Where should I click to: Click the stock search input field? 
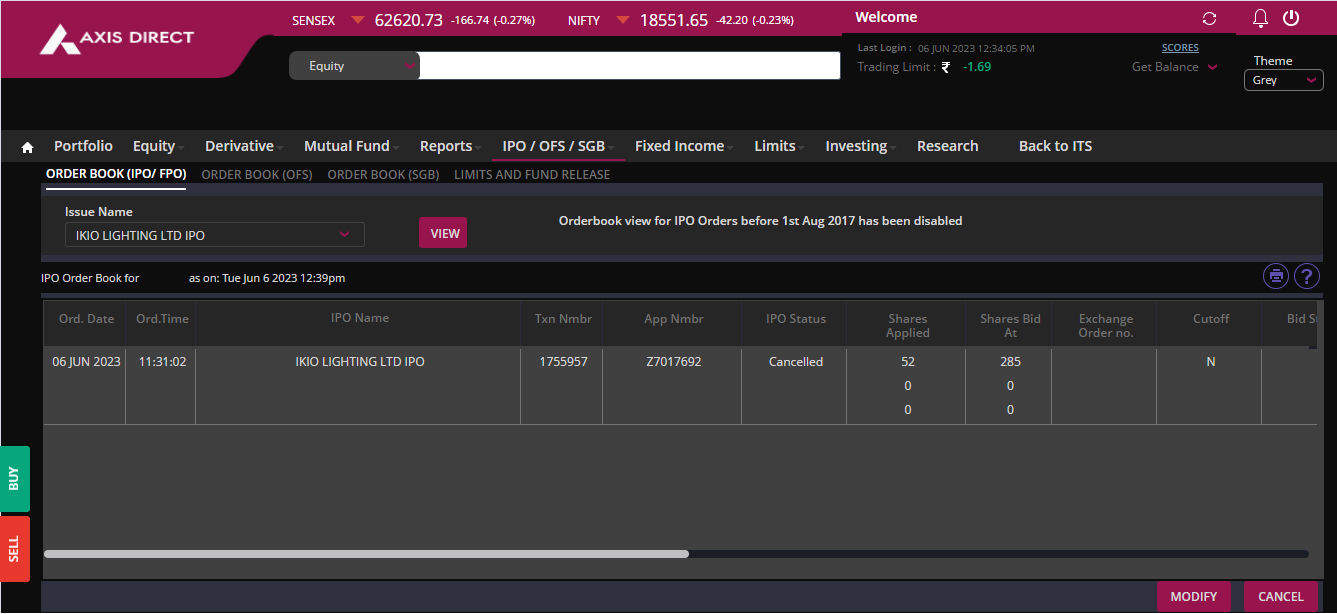pyautogui.click(x=630, y=66)
